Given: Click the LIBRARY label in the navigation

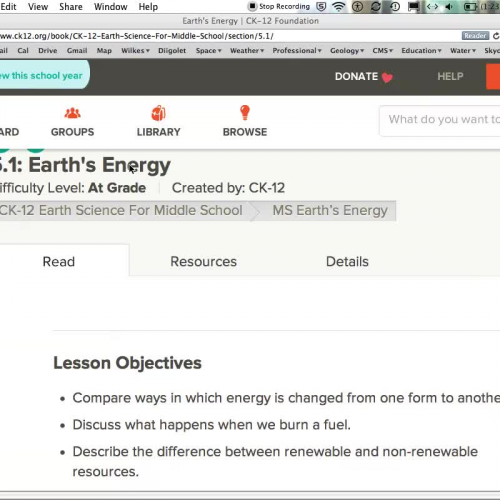Looking at the screenshot, I should 158,132.
